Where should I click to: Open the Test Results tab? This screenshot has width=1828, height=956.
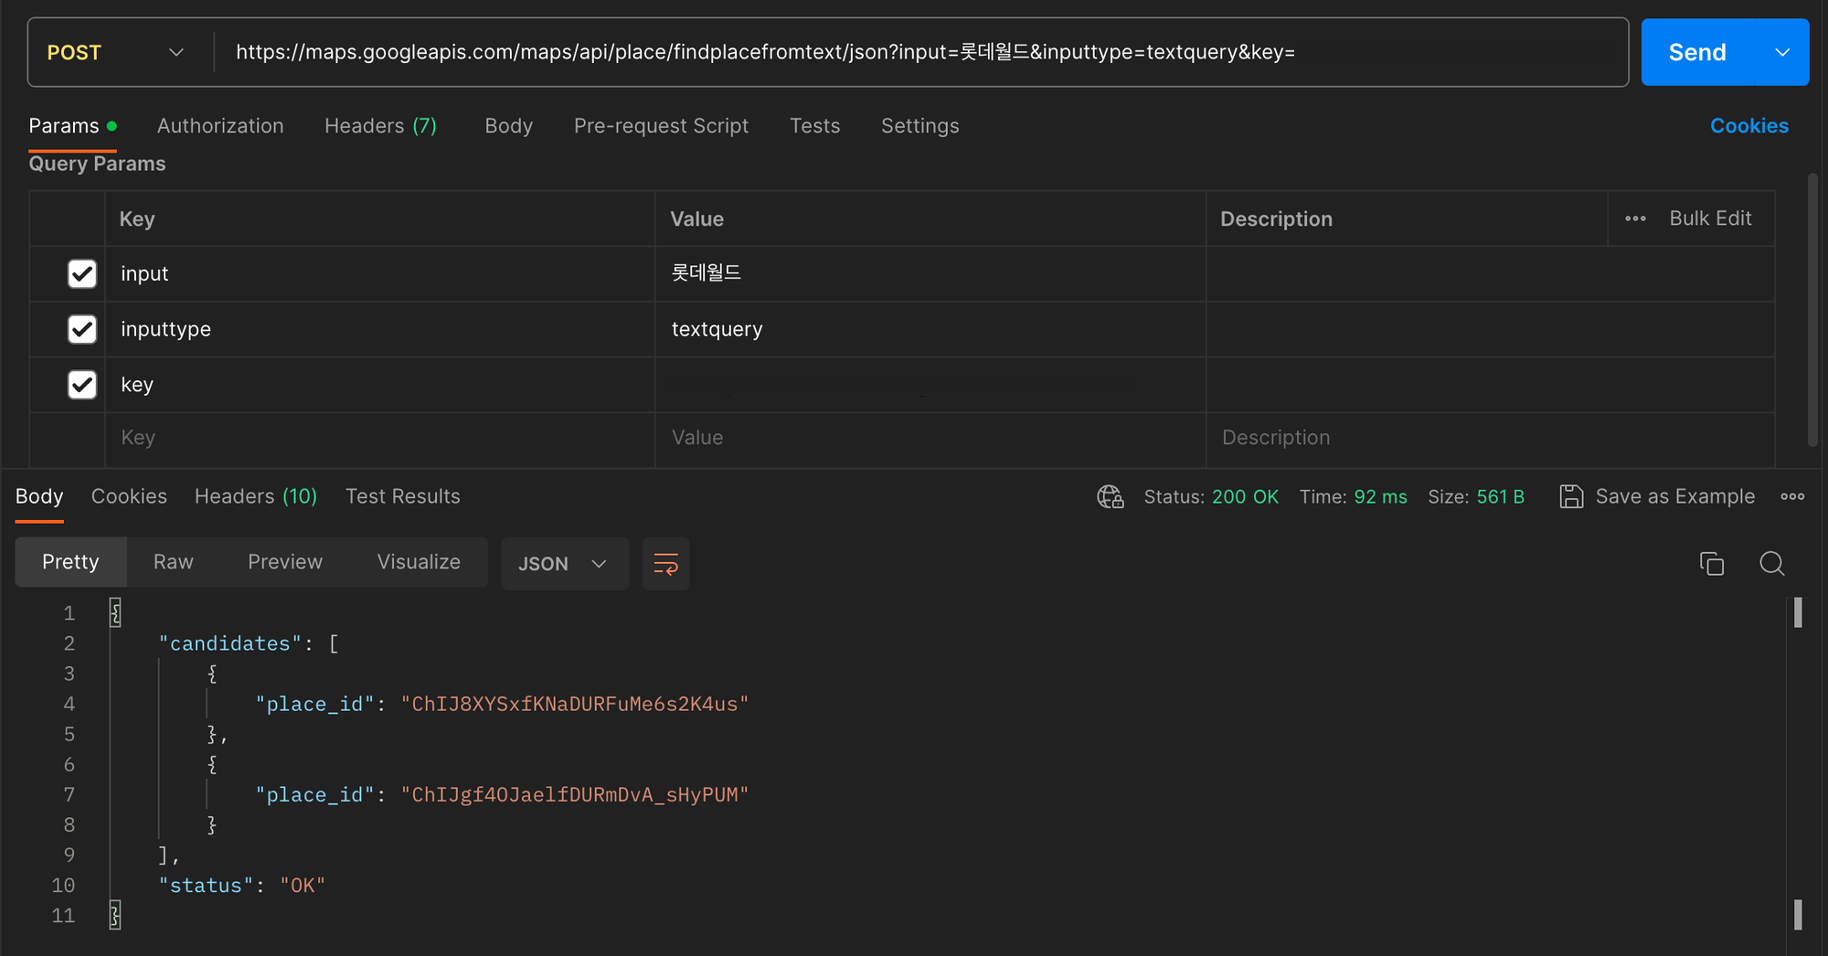(x=403, y=497)
